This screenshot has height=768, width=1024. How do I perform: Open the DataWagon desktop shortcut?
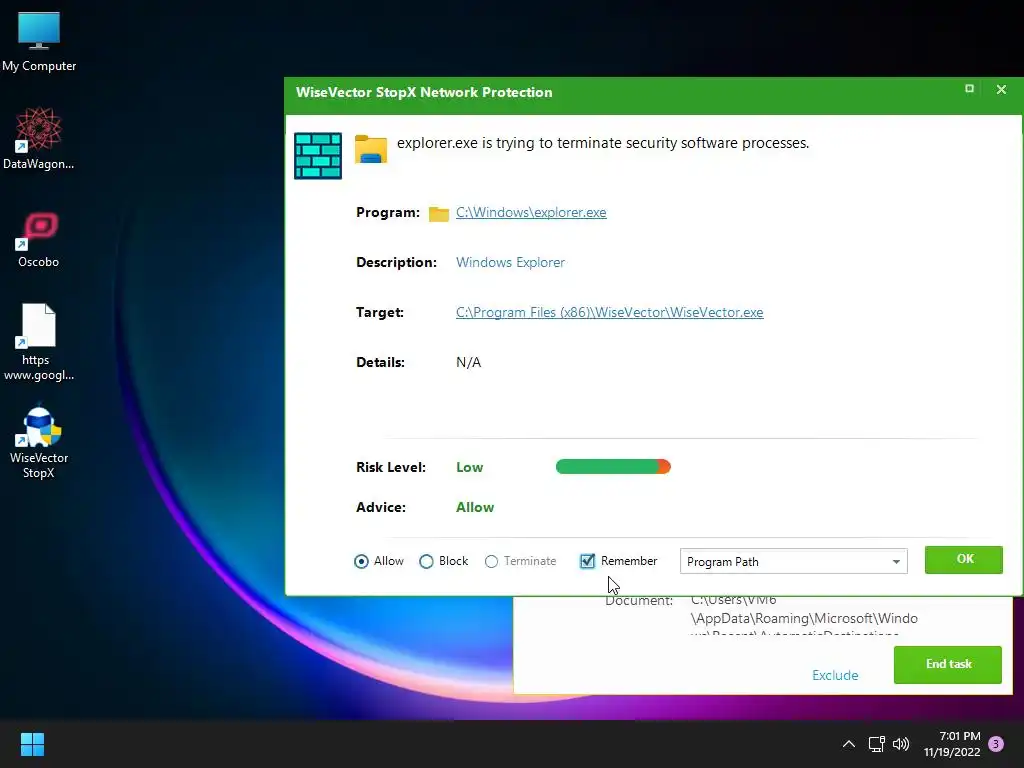point(39,139)
